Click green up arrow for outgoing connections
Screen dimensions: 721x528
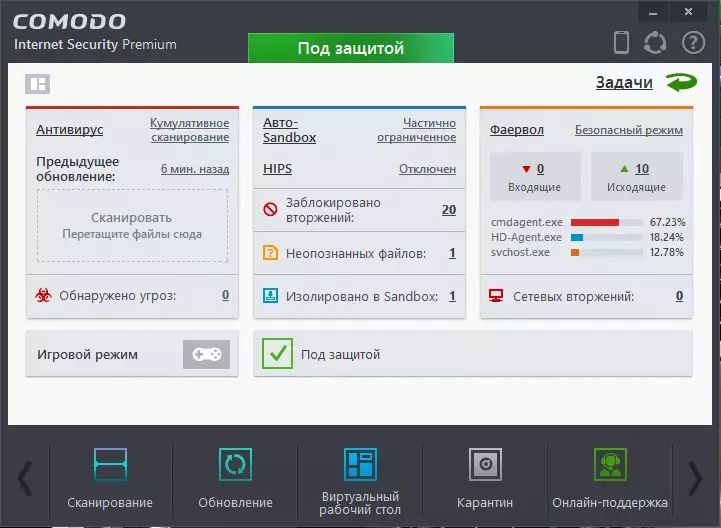pos(624,169)
